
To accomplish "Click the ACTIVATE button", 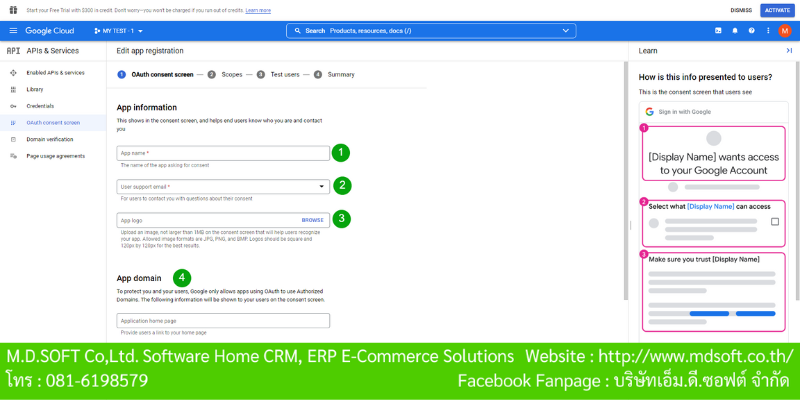I will click(777, 10).
